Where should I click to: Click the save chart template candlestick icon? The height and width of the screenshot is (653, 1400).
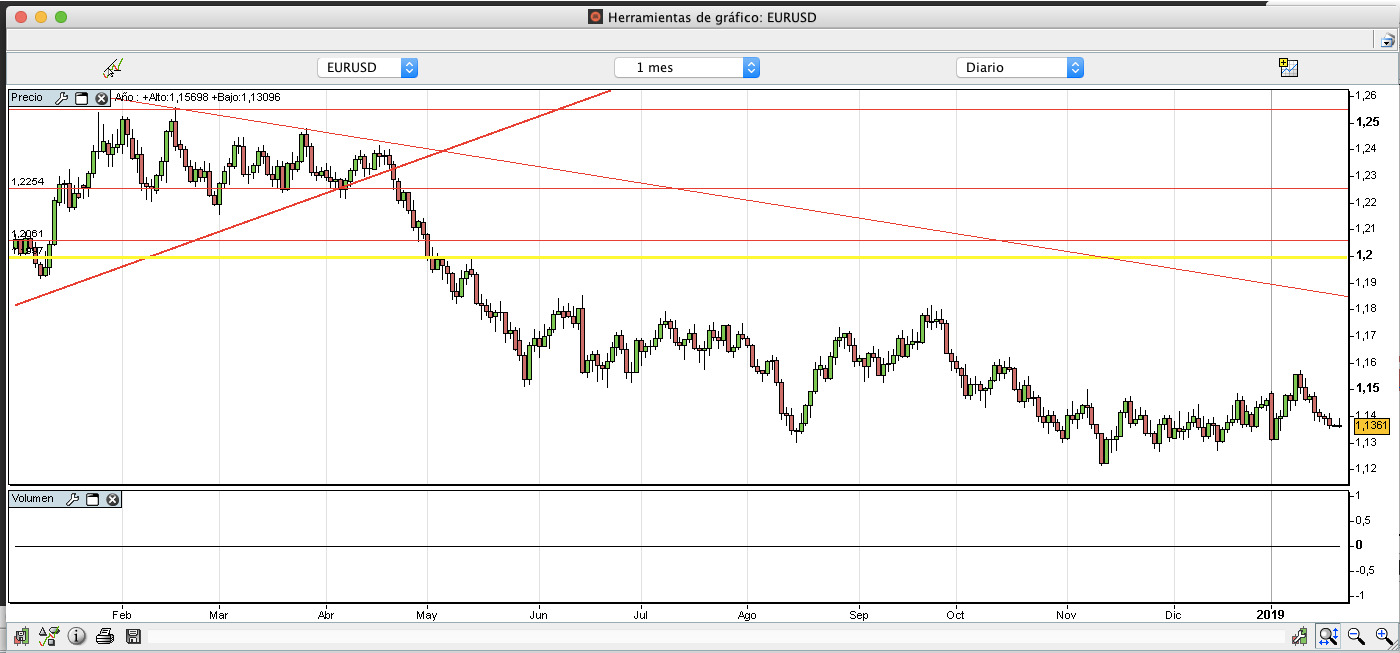point(21,636)
